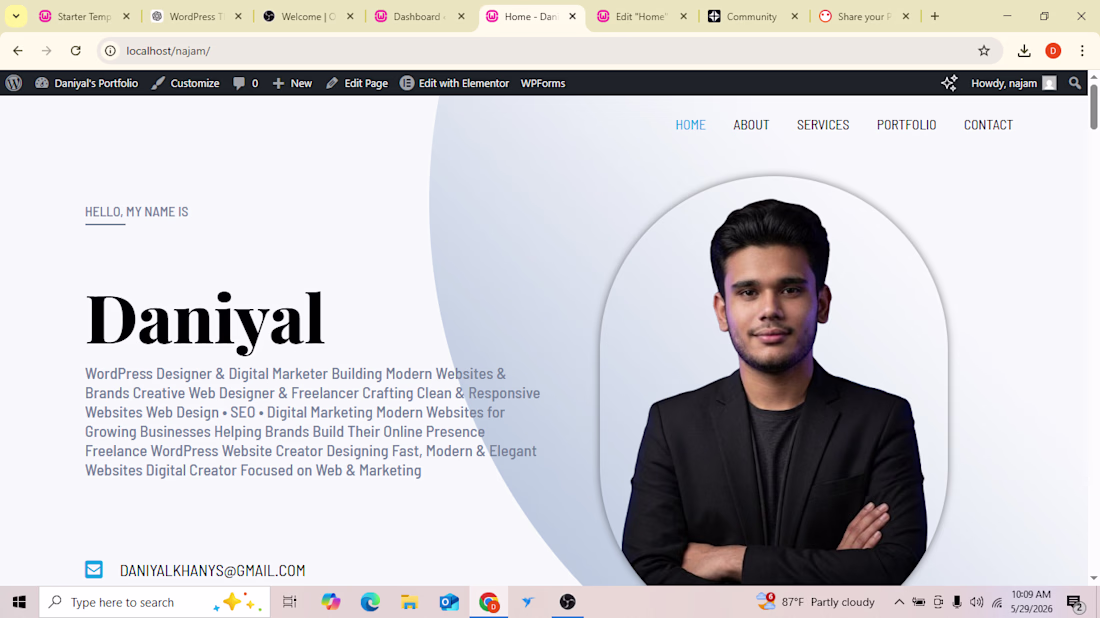Open the WordPress logo menu in admin bar
1100x618 pixels.
tap(14, 83)
